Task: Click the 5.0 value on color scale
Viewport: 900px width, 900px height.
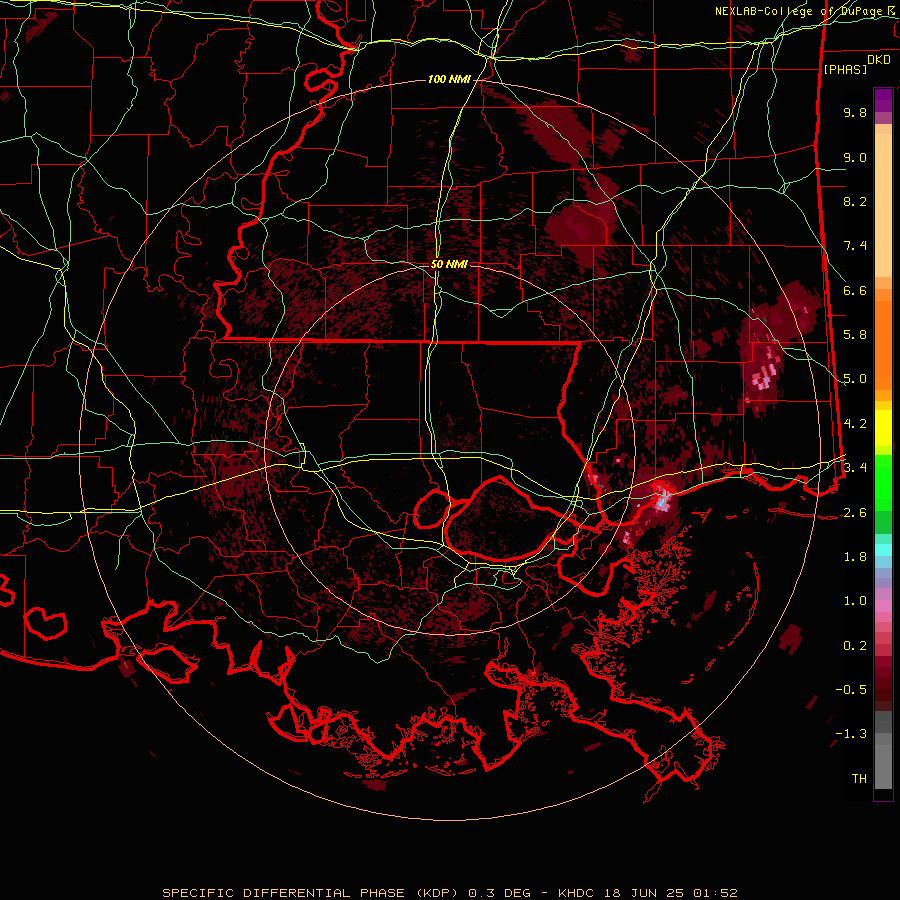Action: pyautogui.click(x=855, y=379)
